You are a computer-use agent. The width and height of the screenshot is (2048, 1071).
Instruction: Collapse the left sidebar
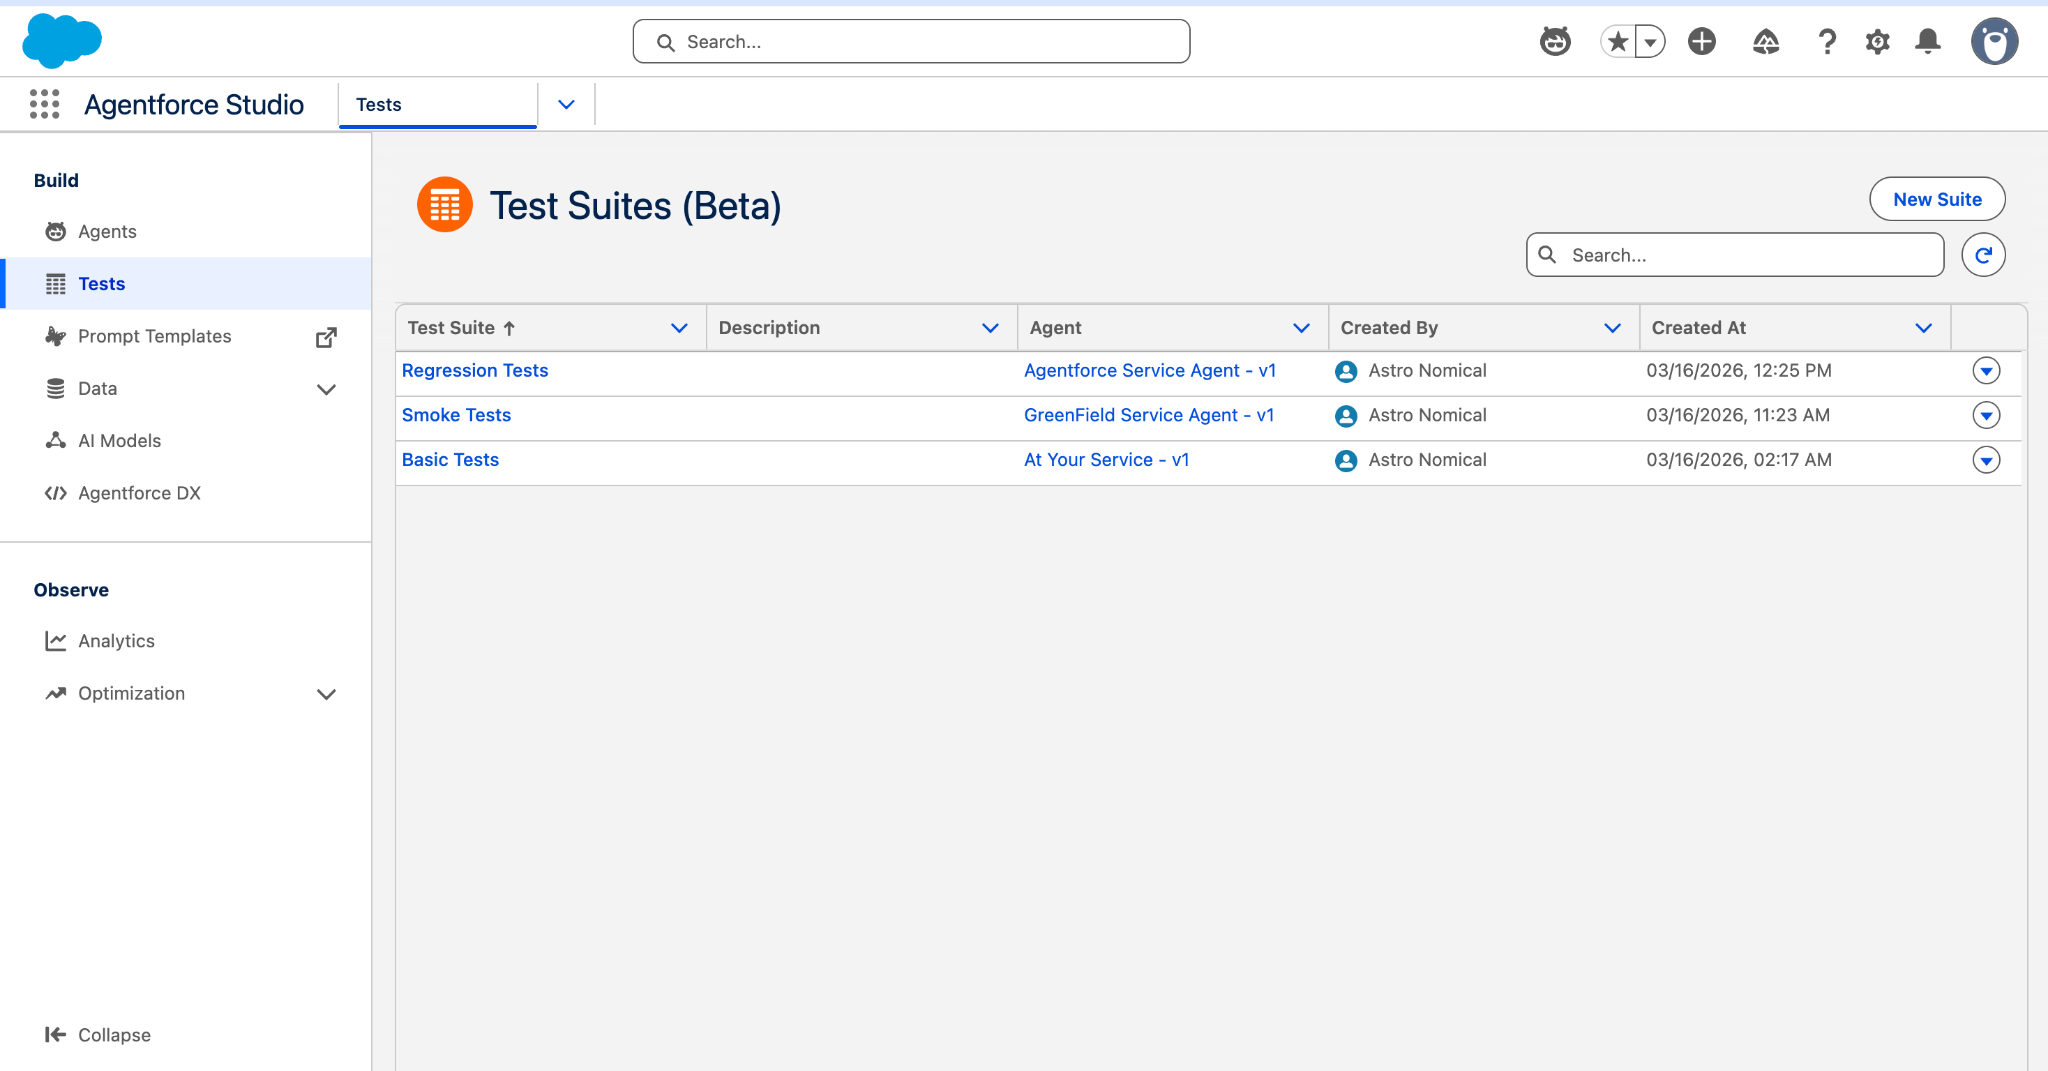(x=98, y=1035)
